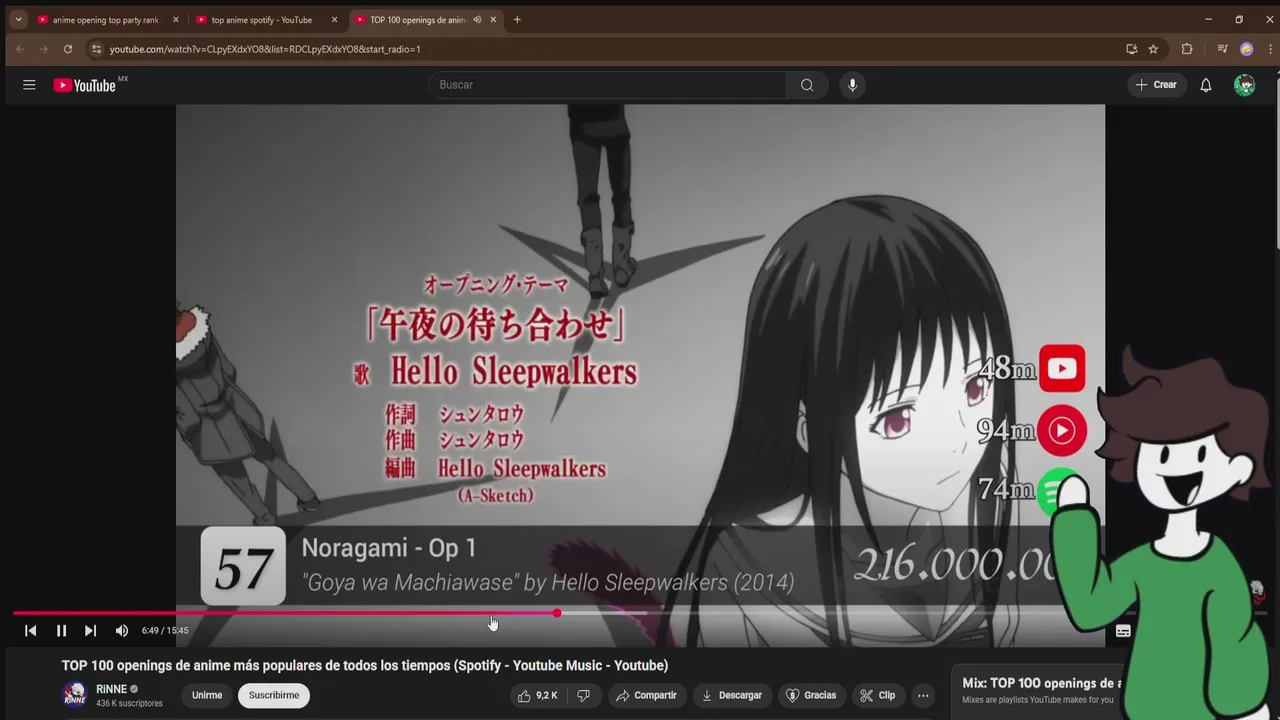The image size is (1280, 720).
Task: Click the search magnifier button
Action: coord(807,85)
